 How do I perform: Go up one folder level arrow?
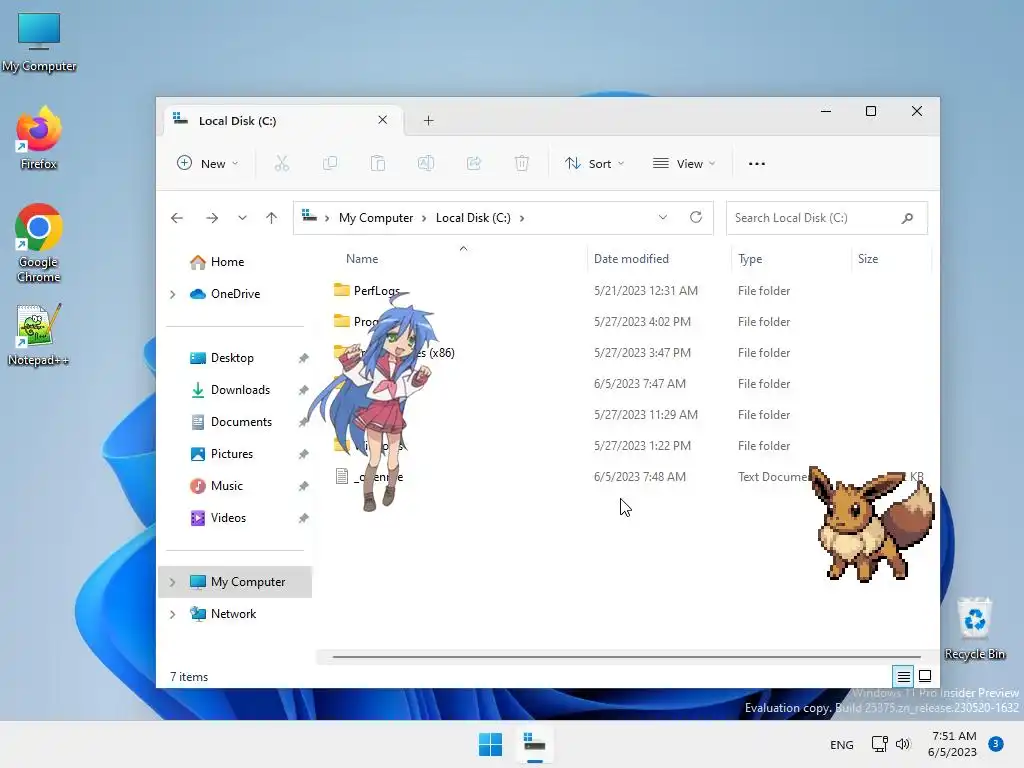click(272, 218)
